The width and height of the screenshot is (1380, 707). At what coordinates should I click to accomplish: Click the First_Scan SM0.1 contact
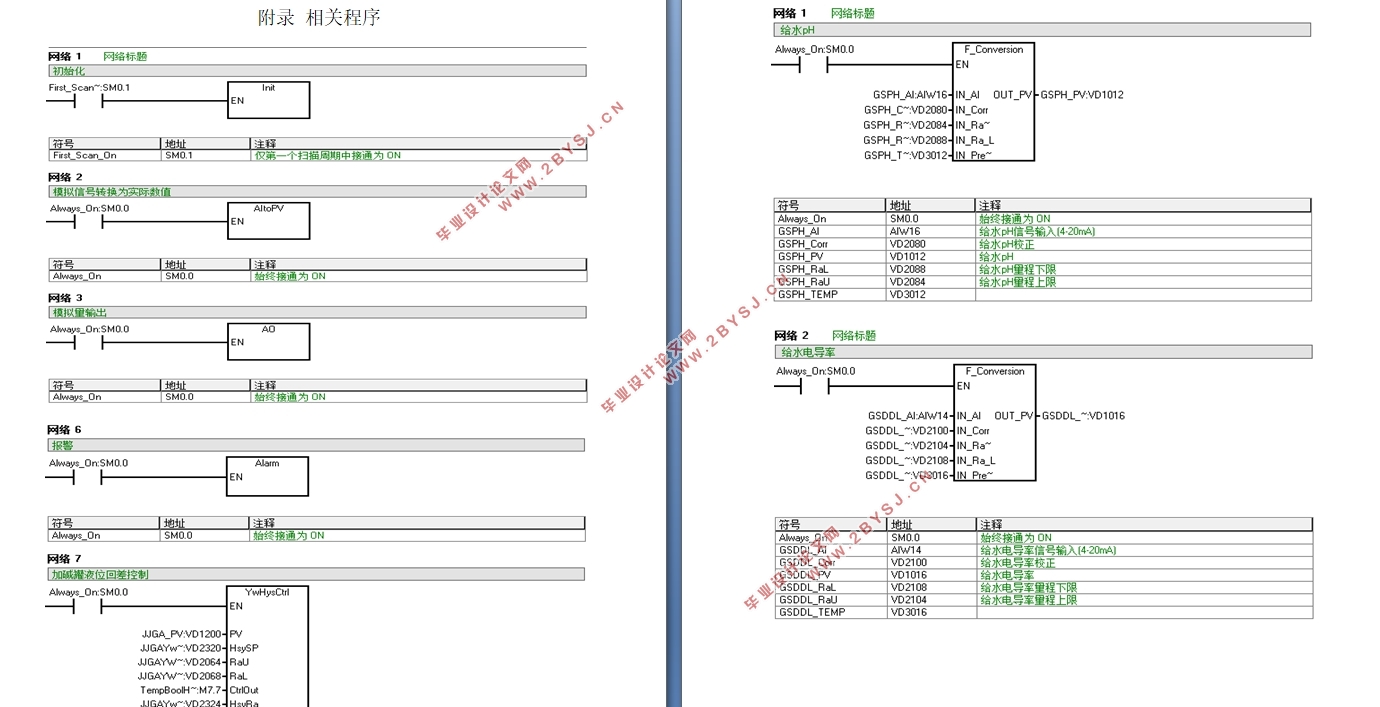(x=89, y=101)
